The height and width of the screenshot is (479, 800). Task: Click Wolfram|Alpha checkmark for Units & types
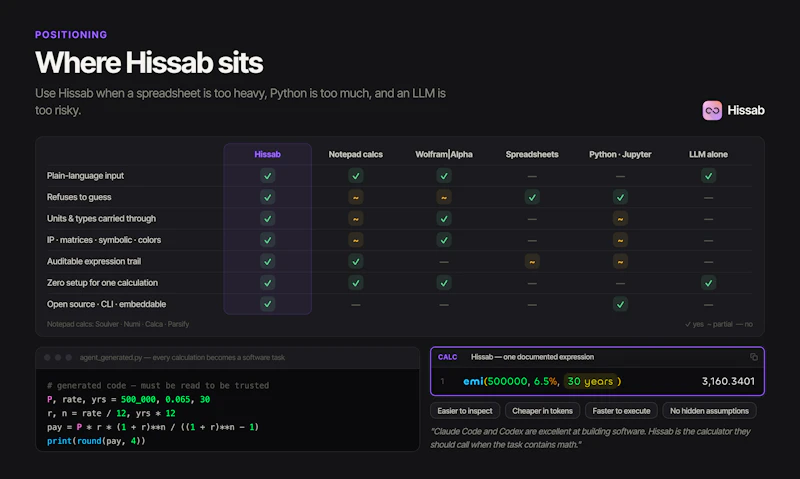tap(444, 218)
